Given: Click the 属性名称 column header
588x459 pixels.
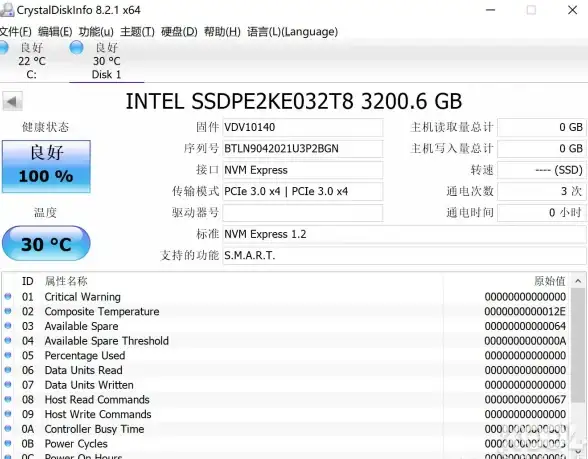Looking at the screenshot, I should pyautogui.click(x=66, y=281).
